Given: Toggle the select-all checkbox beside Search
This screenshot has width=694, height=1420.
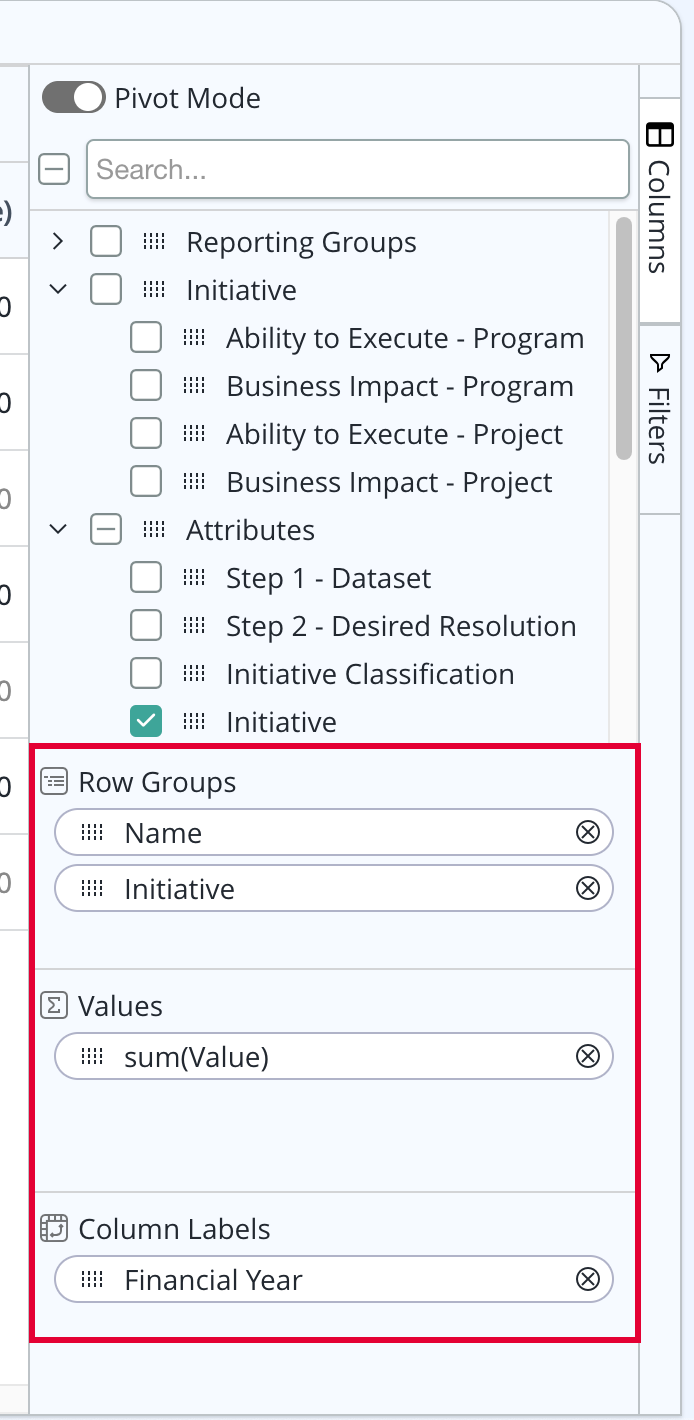Looking at the screenshot, I should click(x=54, y=170).
